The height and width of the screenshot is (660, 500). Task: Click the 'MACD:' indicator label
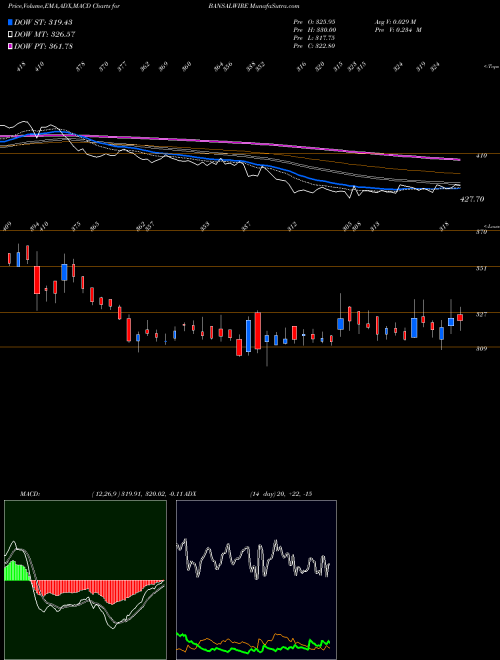pos(30,494)
